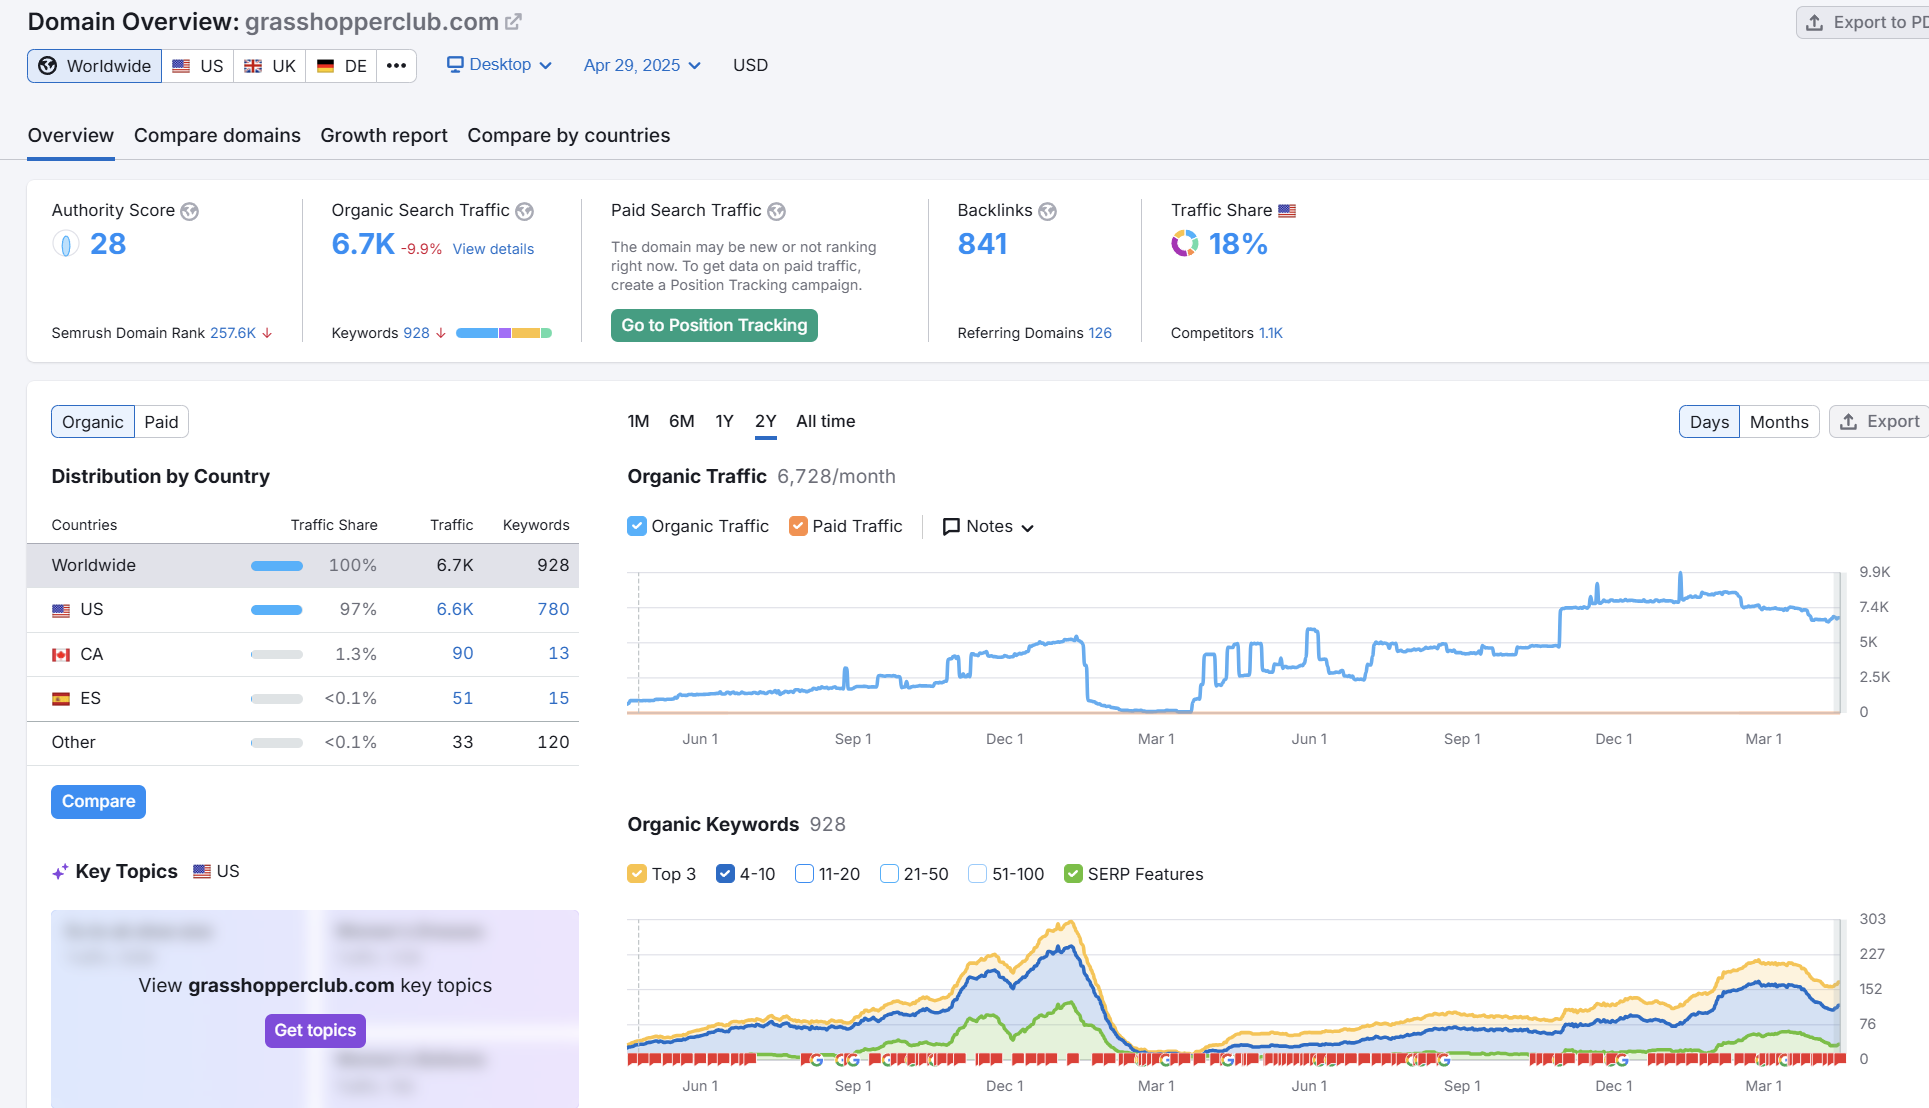
Task: Switch to Compare domains tab
Action: [x=217, y=135]
